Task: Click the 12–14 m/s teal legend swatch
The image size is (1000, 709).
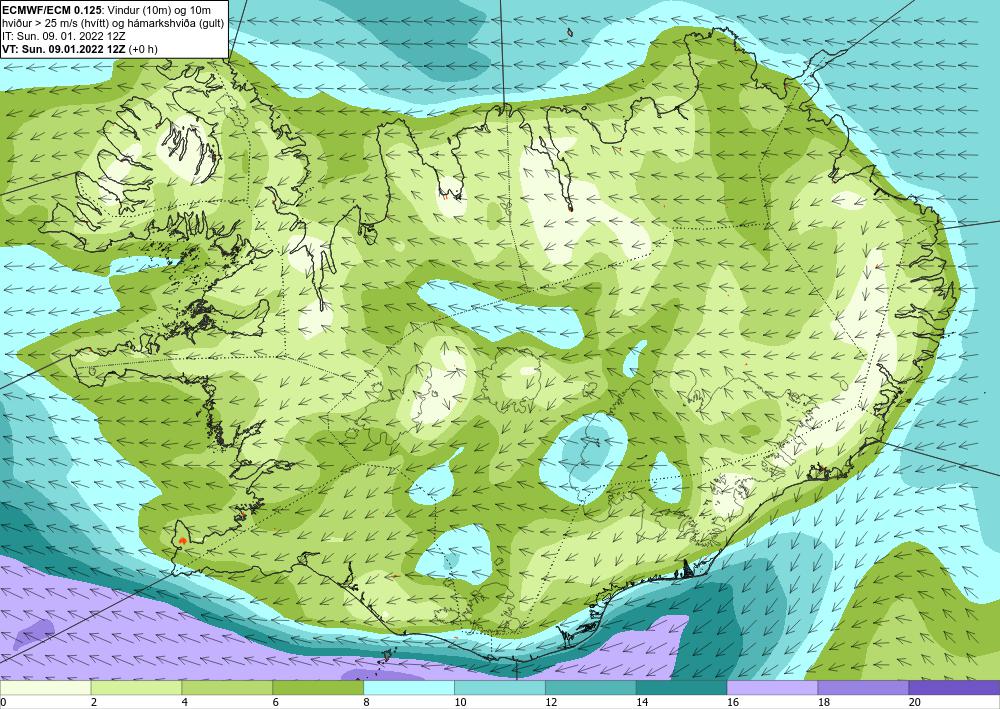Action: click(591, 688)
